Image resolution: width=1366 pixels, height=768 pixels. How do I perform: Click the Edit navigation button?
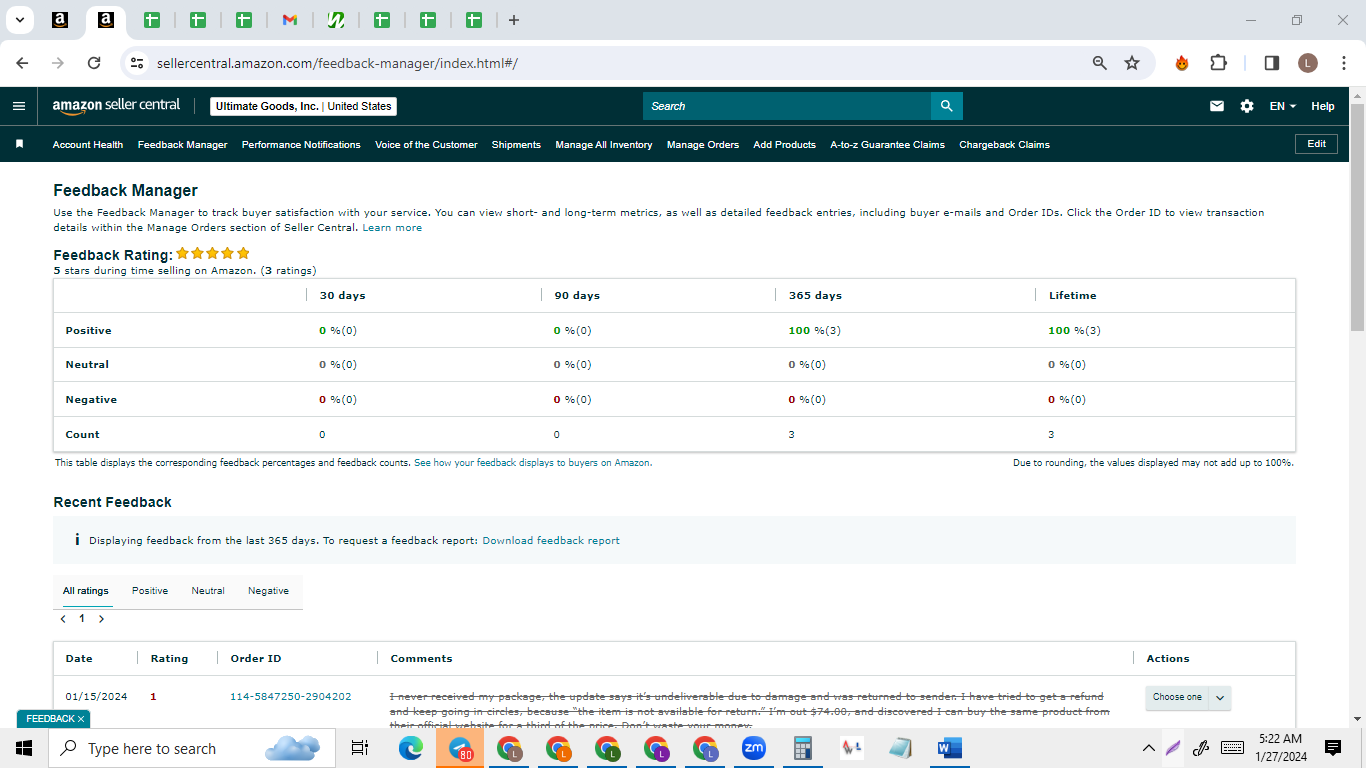tap(1316, 144)
